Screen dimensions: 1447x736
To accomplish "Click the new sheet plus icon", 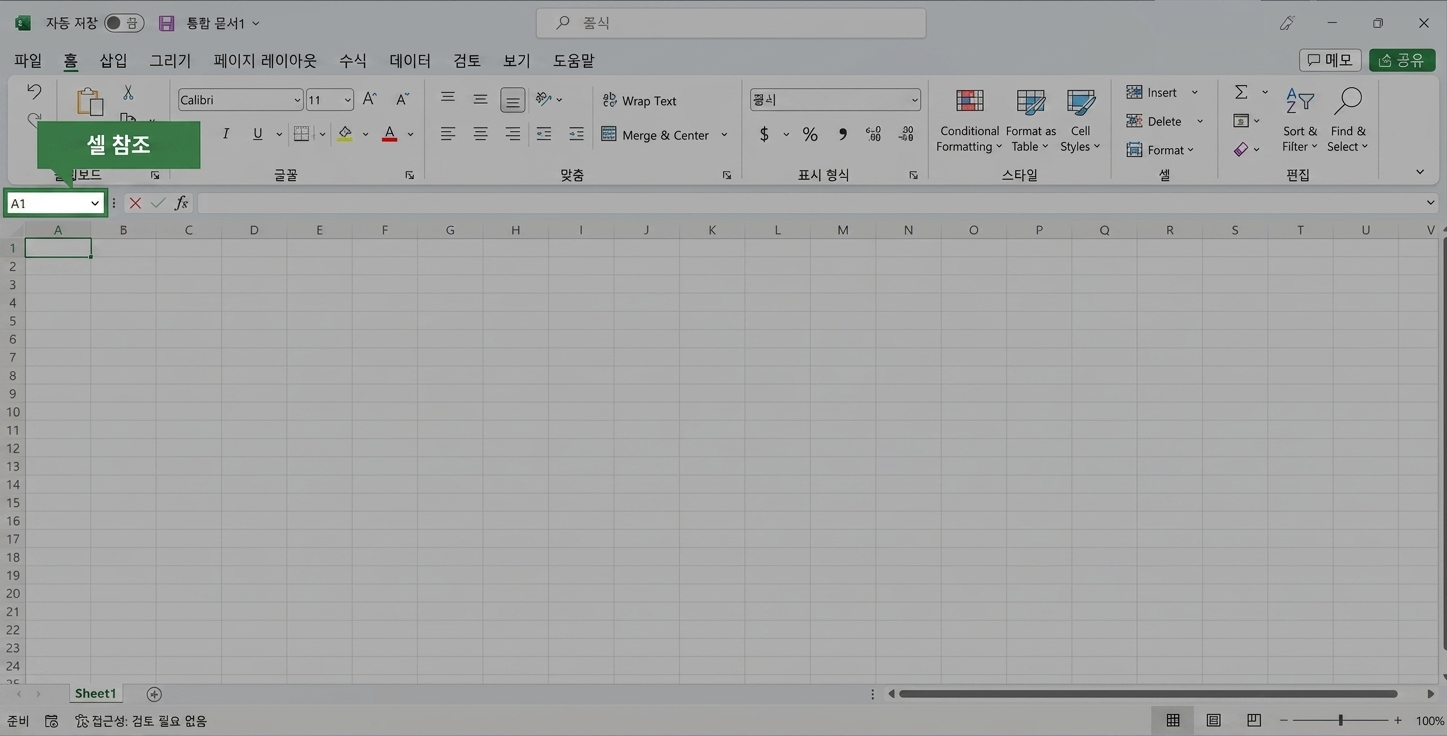I will 154,694.
